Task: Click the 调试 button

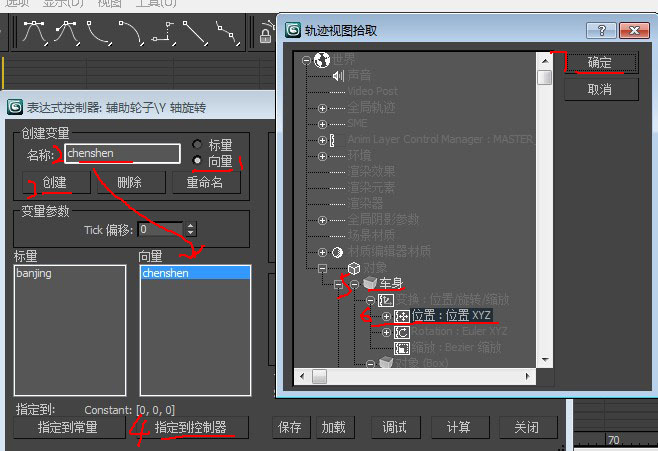Action: [395, 427]
